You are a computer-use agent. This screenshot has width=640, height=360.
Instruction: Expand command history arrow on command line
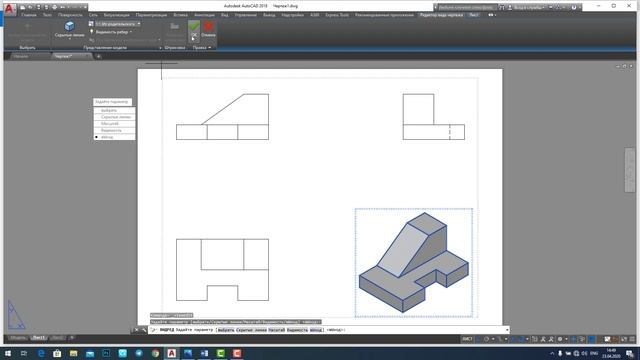507,330
